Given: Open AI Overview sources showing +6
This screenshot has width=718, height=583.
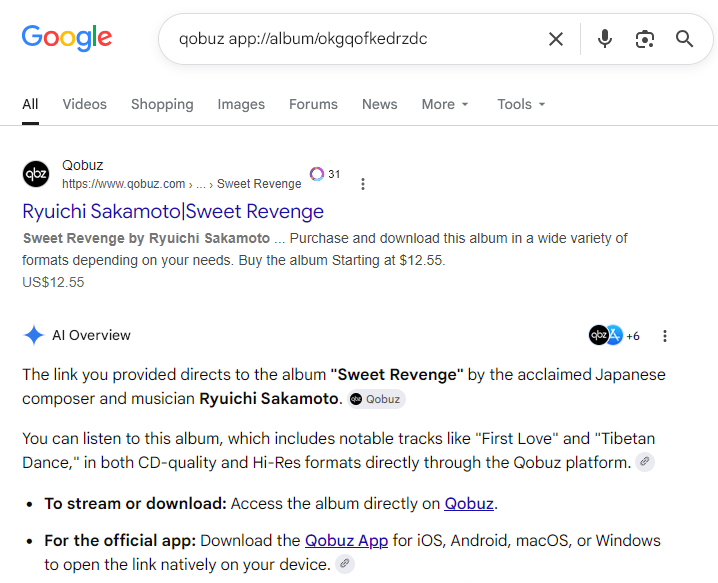Looking at the screenshot, I should [x=614, y=336].
